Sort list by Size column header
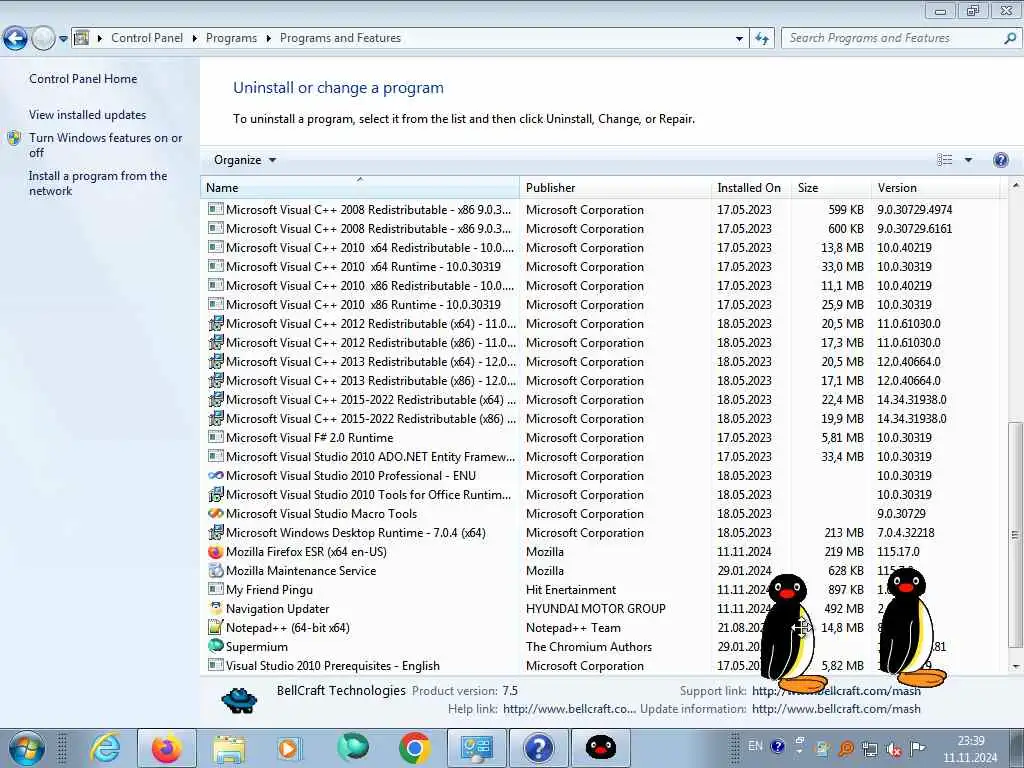This screenshot has width=1024, height=768. click(x=831, y=187)
